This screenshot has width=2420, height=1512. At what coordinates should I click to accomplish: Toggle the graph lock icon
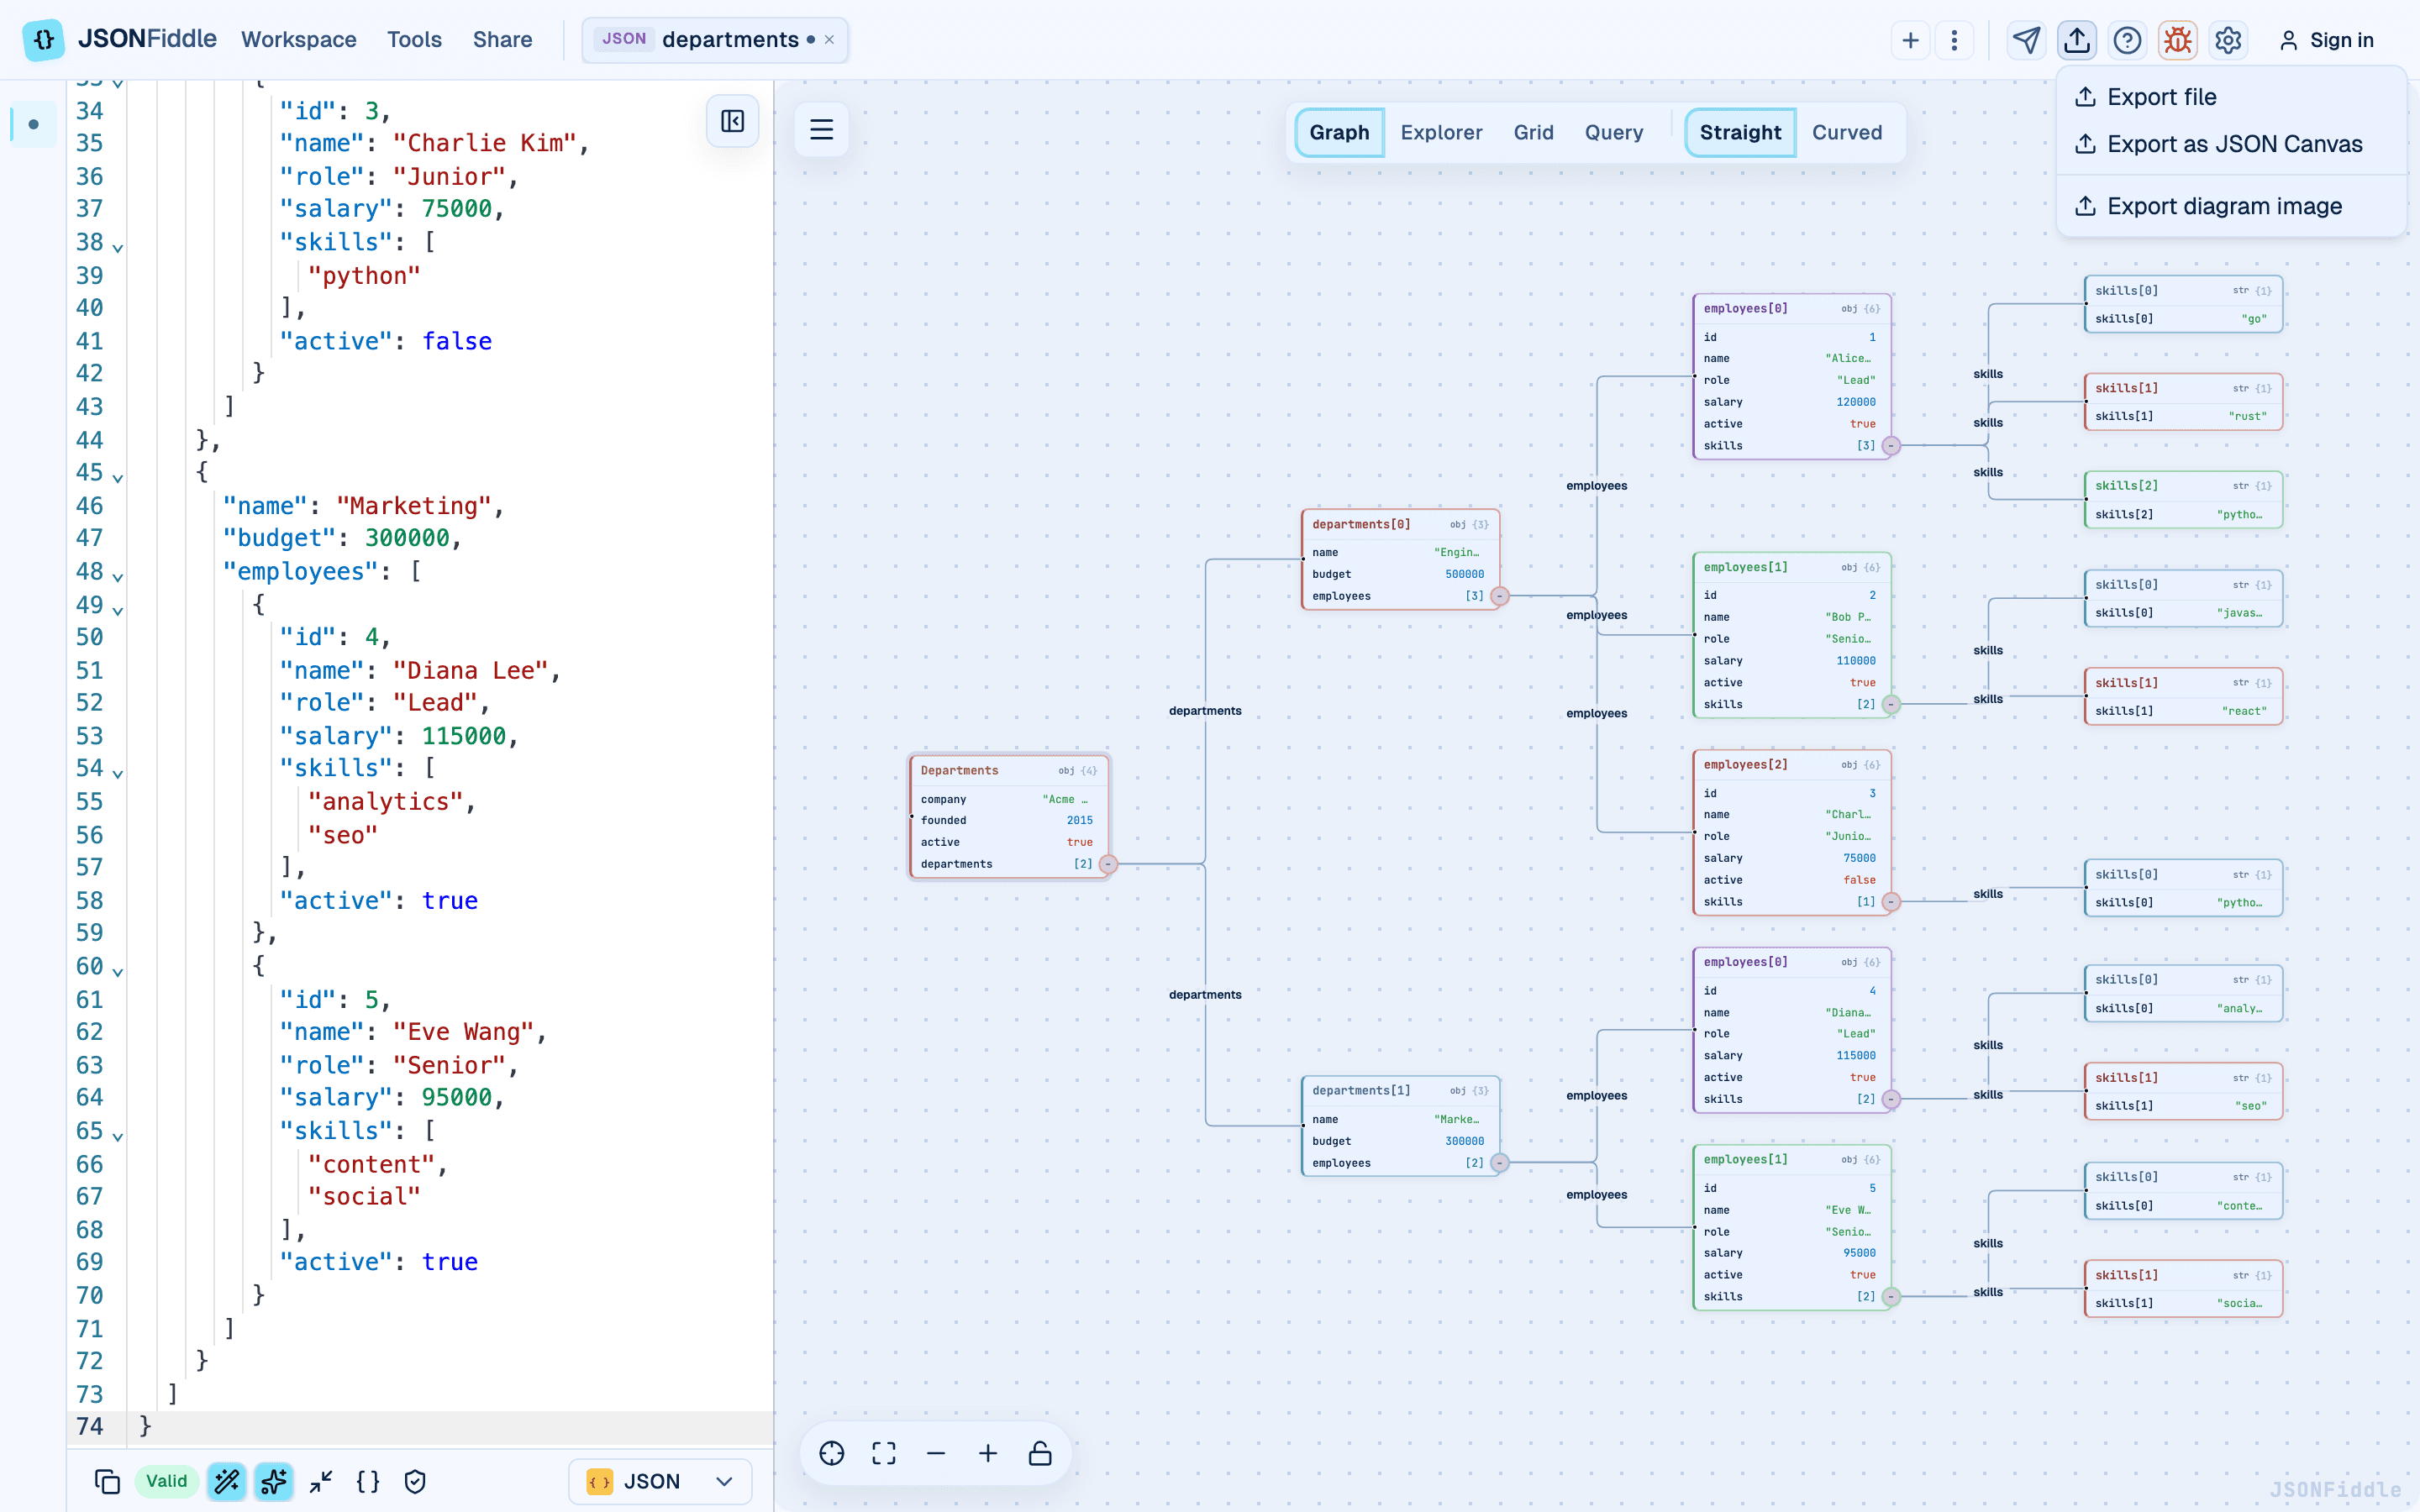pos(1040,1453)
